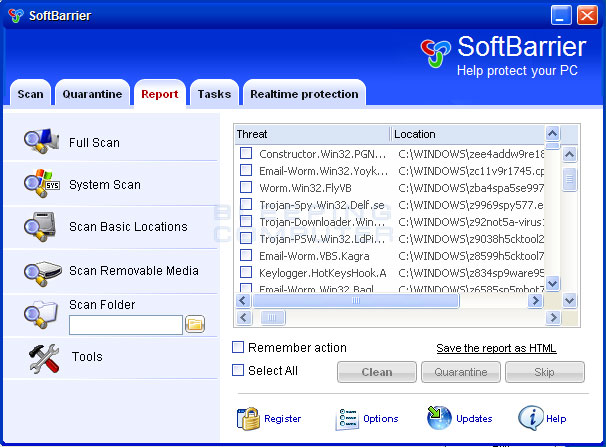606x447 pixels.
Task: Click the Quarantine button below the list
Action: (461, 372)
